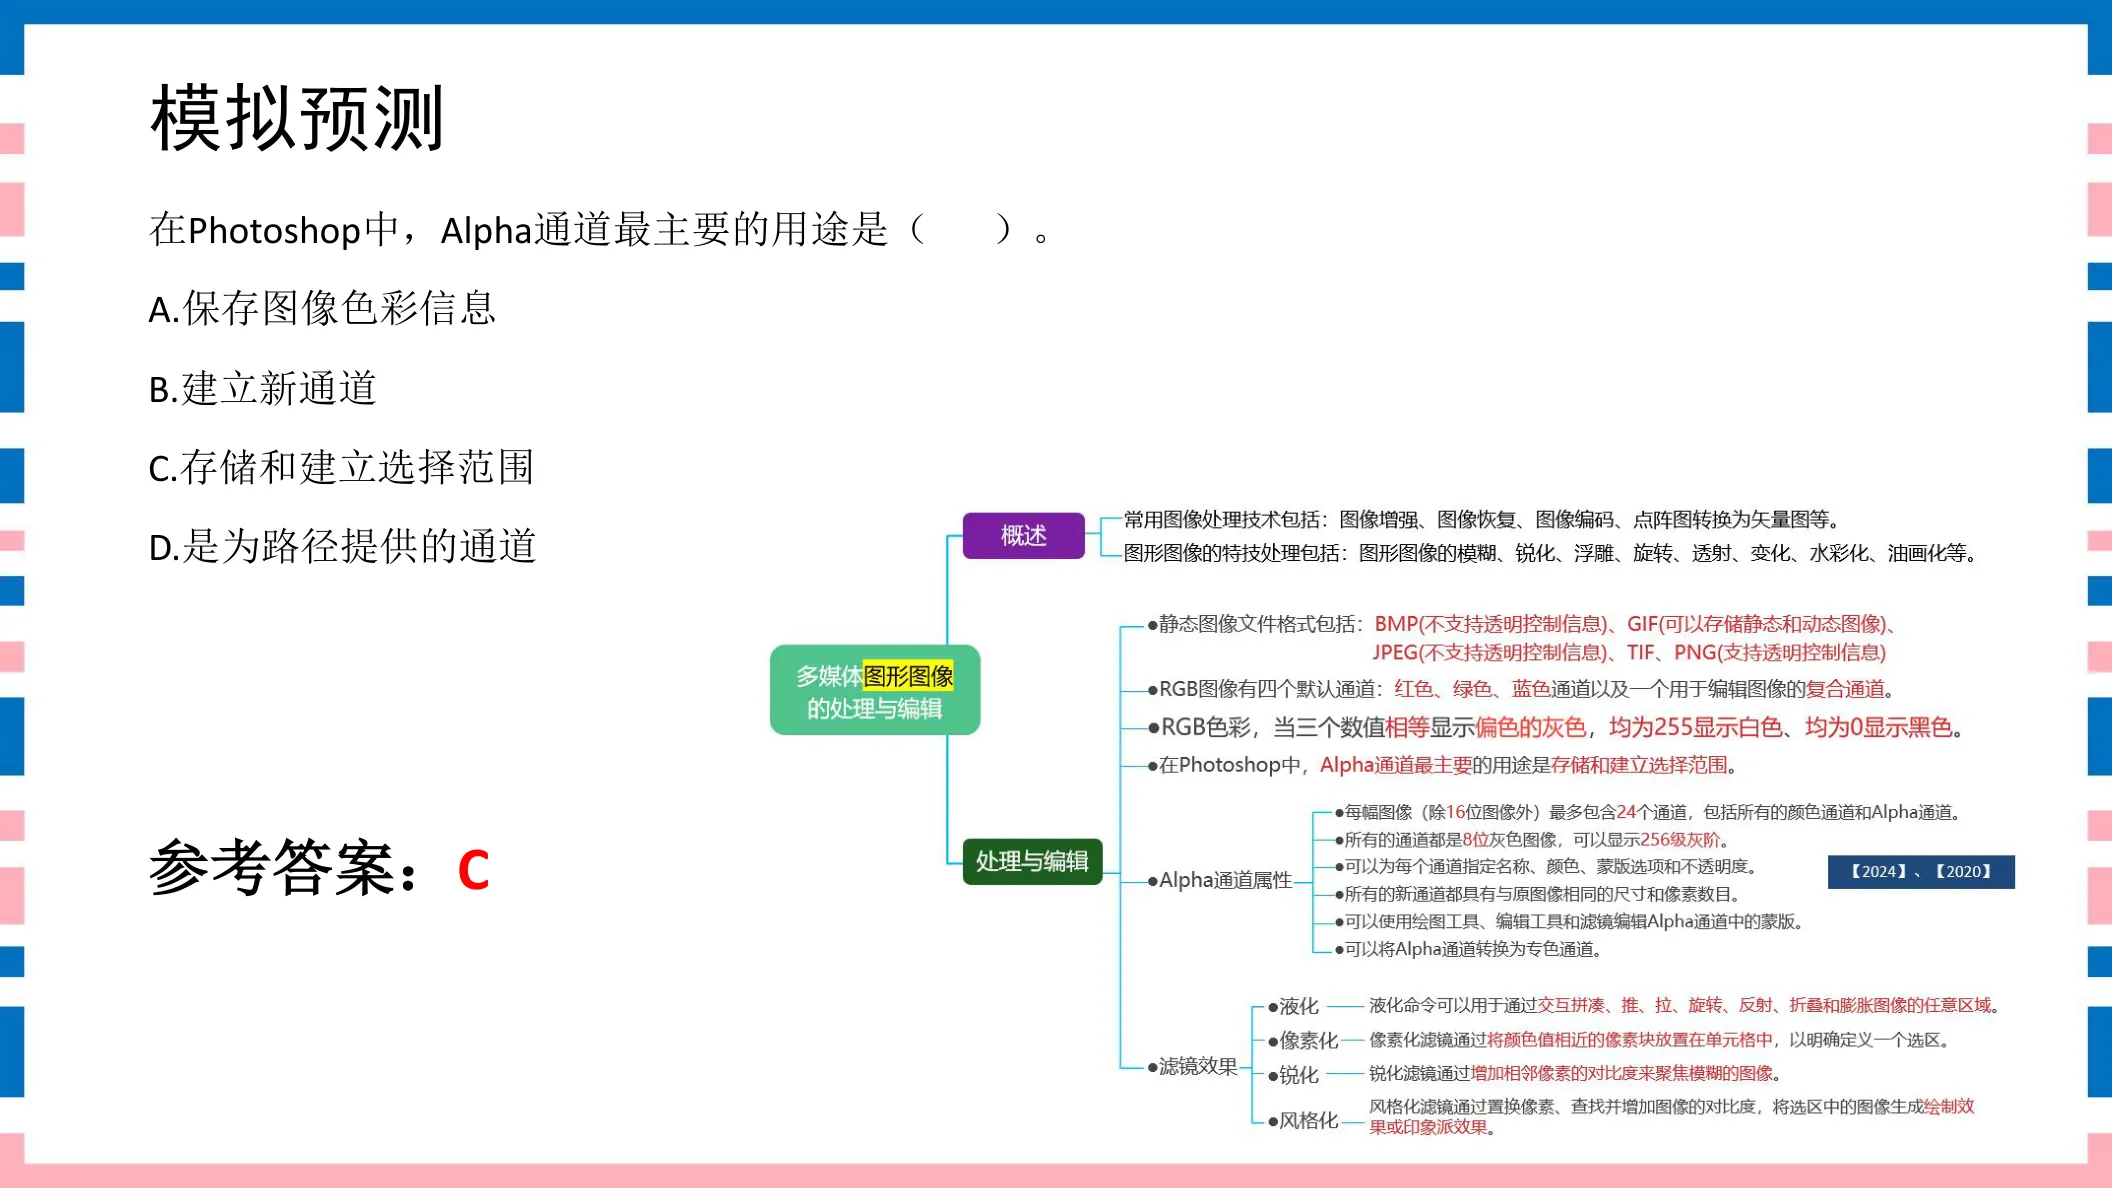Screen dimensions: 2112x1188
Task: Select the 液化 sub-node
Action: (x=1294, y=1006)
